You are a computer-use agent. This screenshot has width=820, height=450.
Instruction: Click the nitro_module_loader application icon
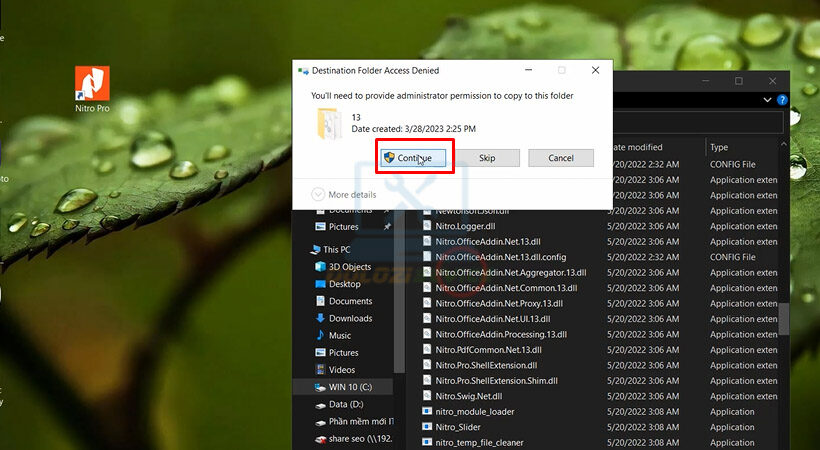(x=427, y=411)
